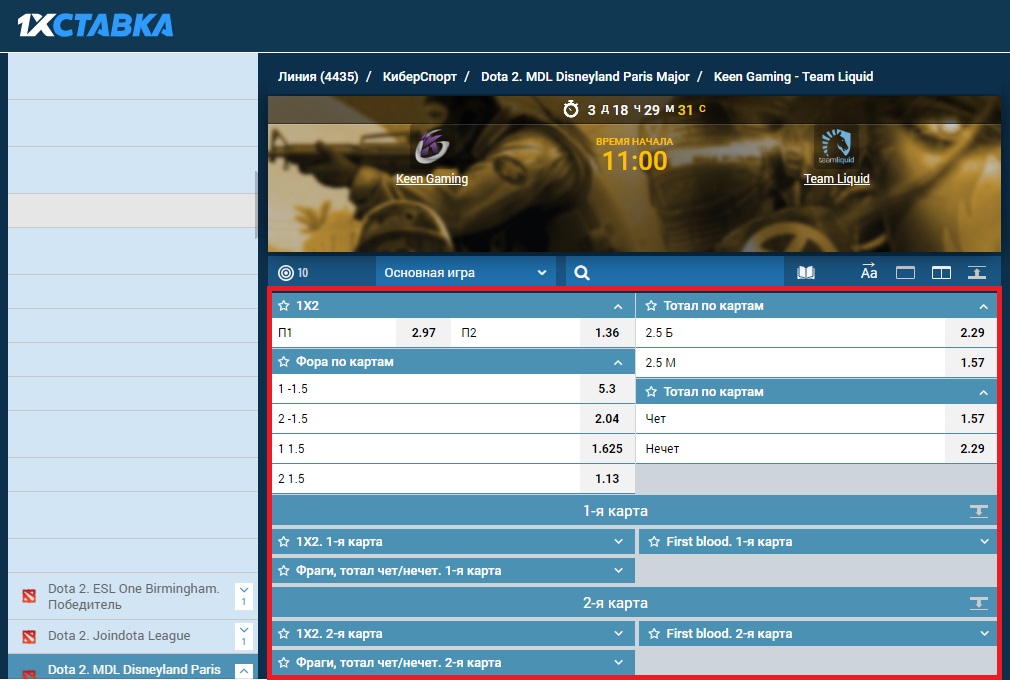Go to КиберСпорт in the breadcrumb
This screenshot has height=680, width=1010.
[x=419, y=77]
